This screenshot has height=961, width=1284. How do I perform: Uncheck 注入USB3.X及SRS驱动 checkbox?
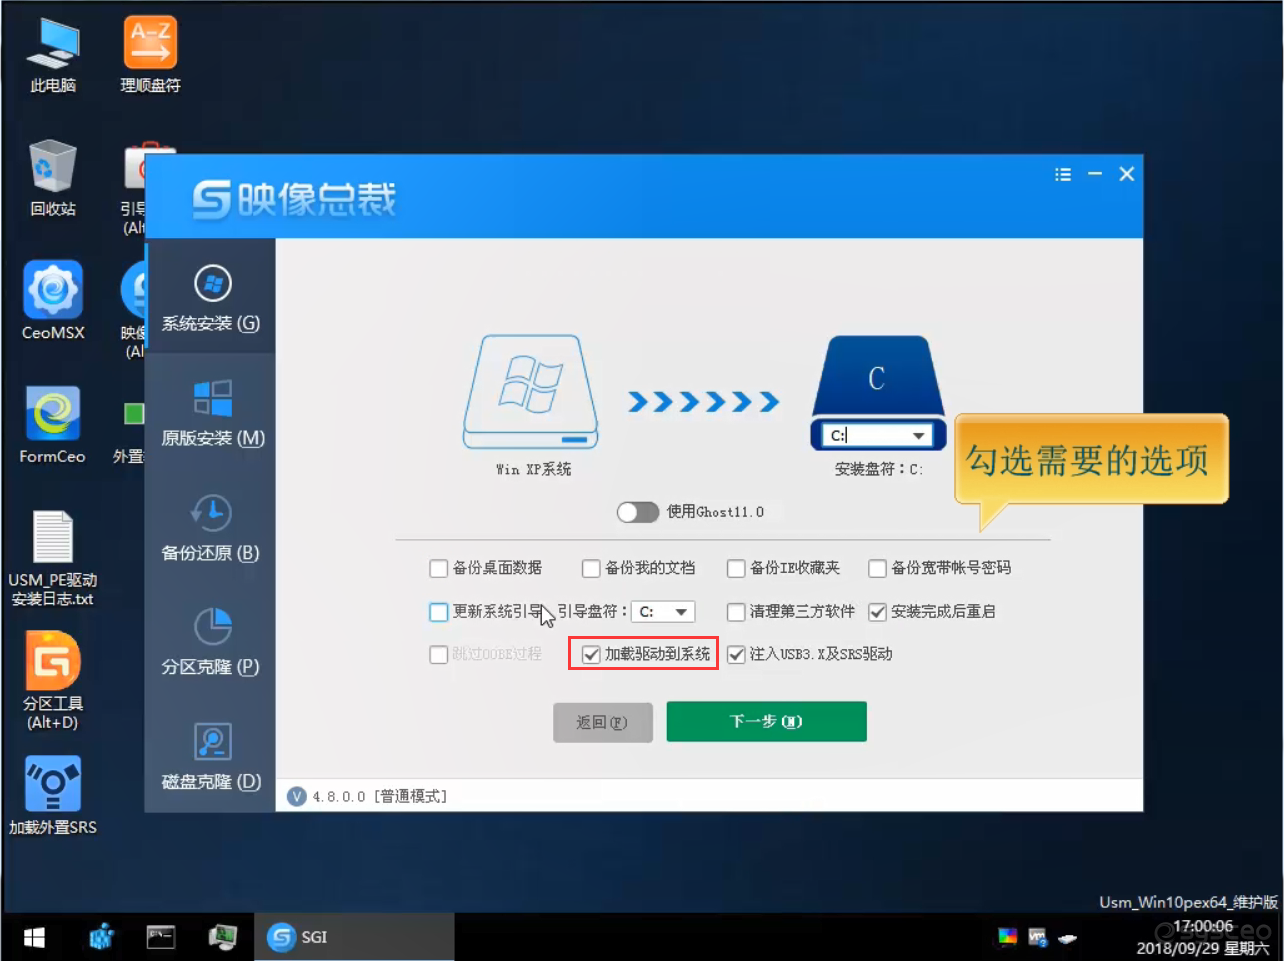(x=736, y=654)
